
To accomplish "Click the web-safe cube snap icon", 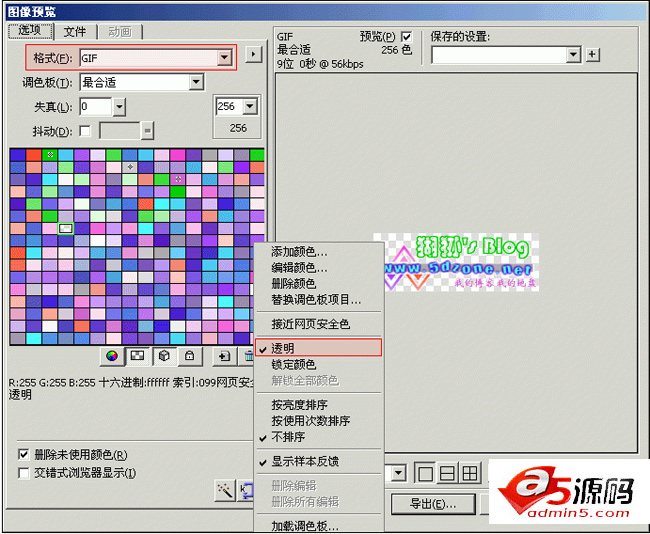I will tap(164, 357).
